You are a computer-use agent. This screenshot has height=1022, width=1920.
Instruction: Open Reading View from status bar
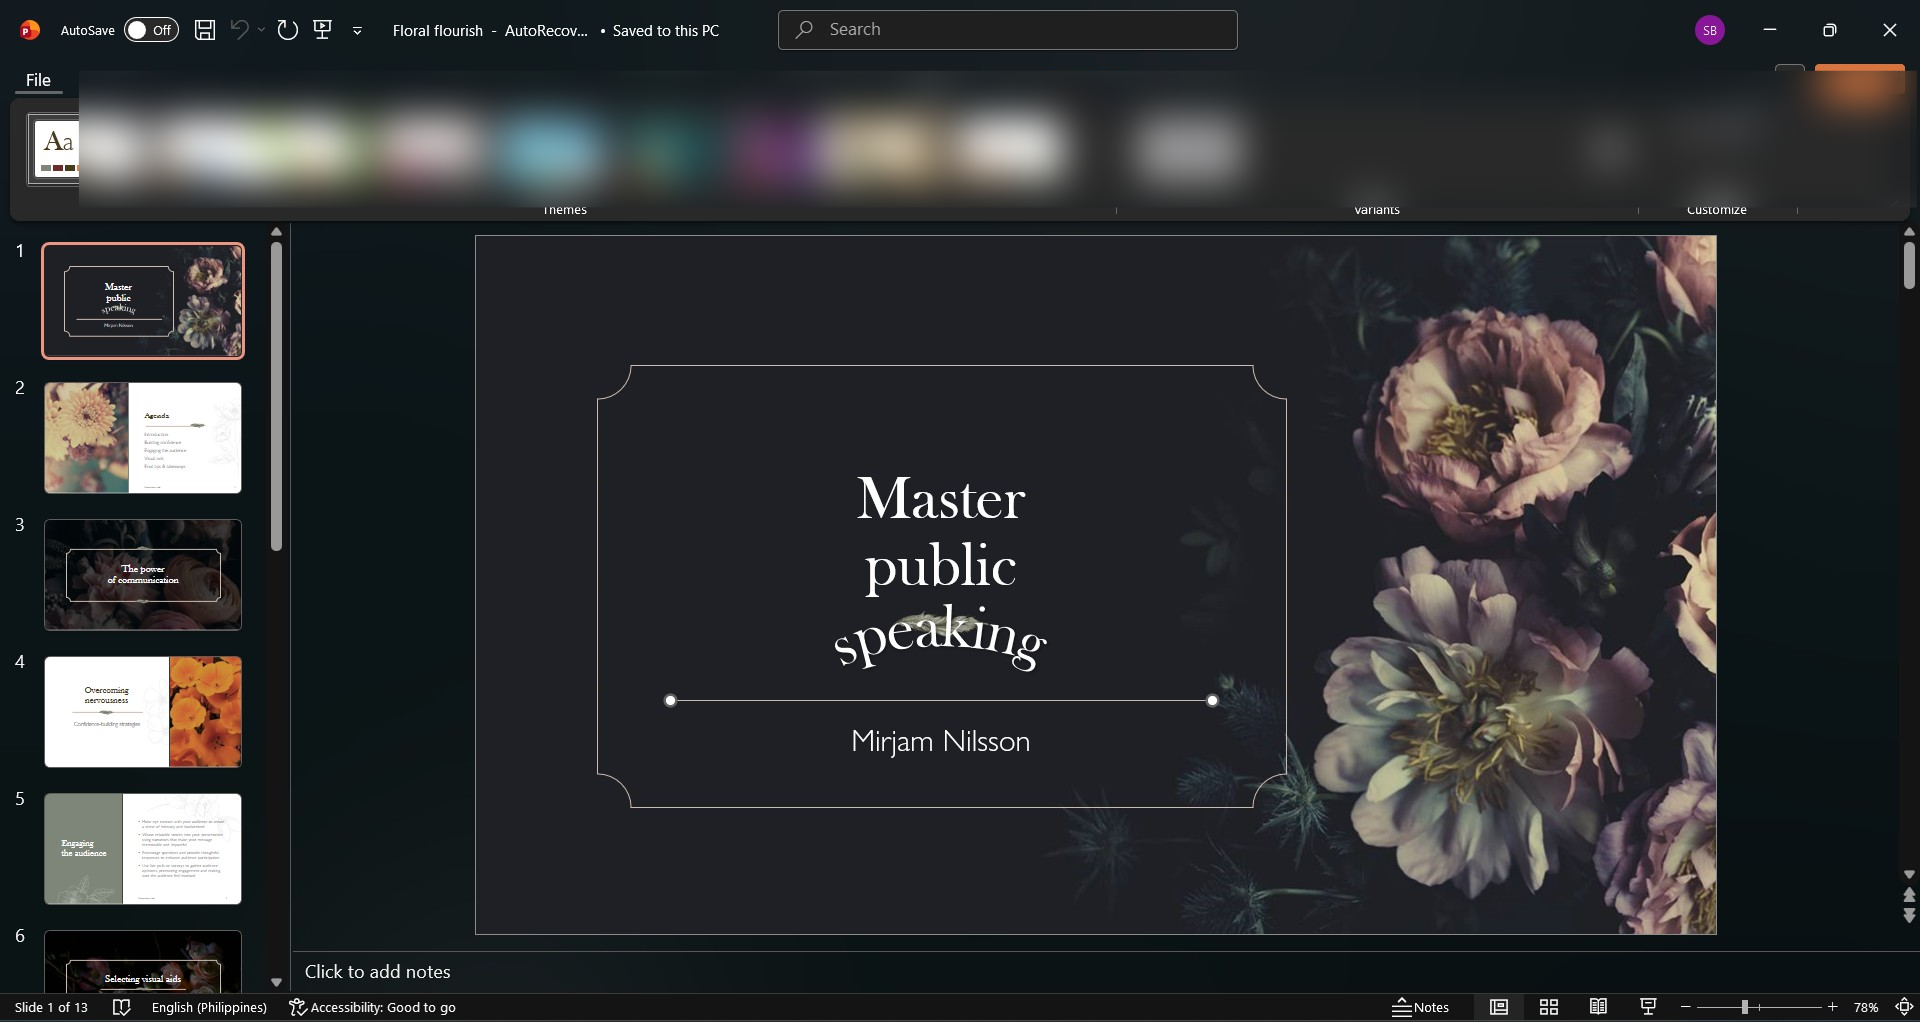[1599, 1007]
